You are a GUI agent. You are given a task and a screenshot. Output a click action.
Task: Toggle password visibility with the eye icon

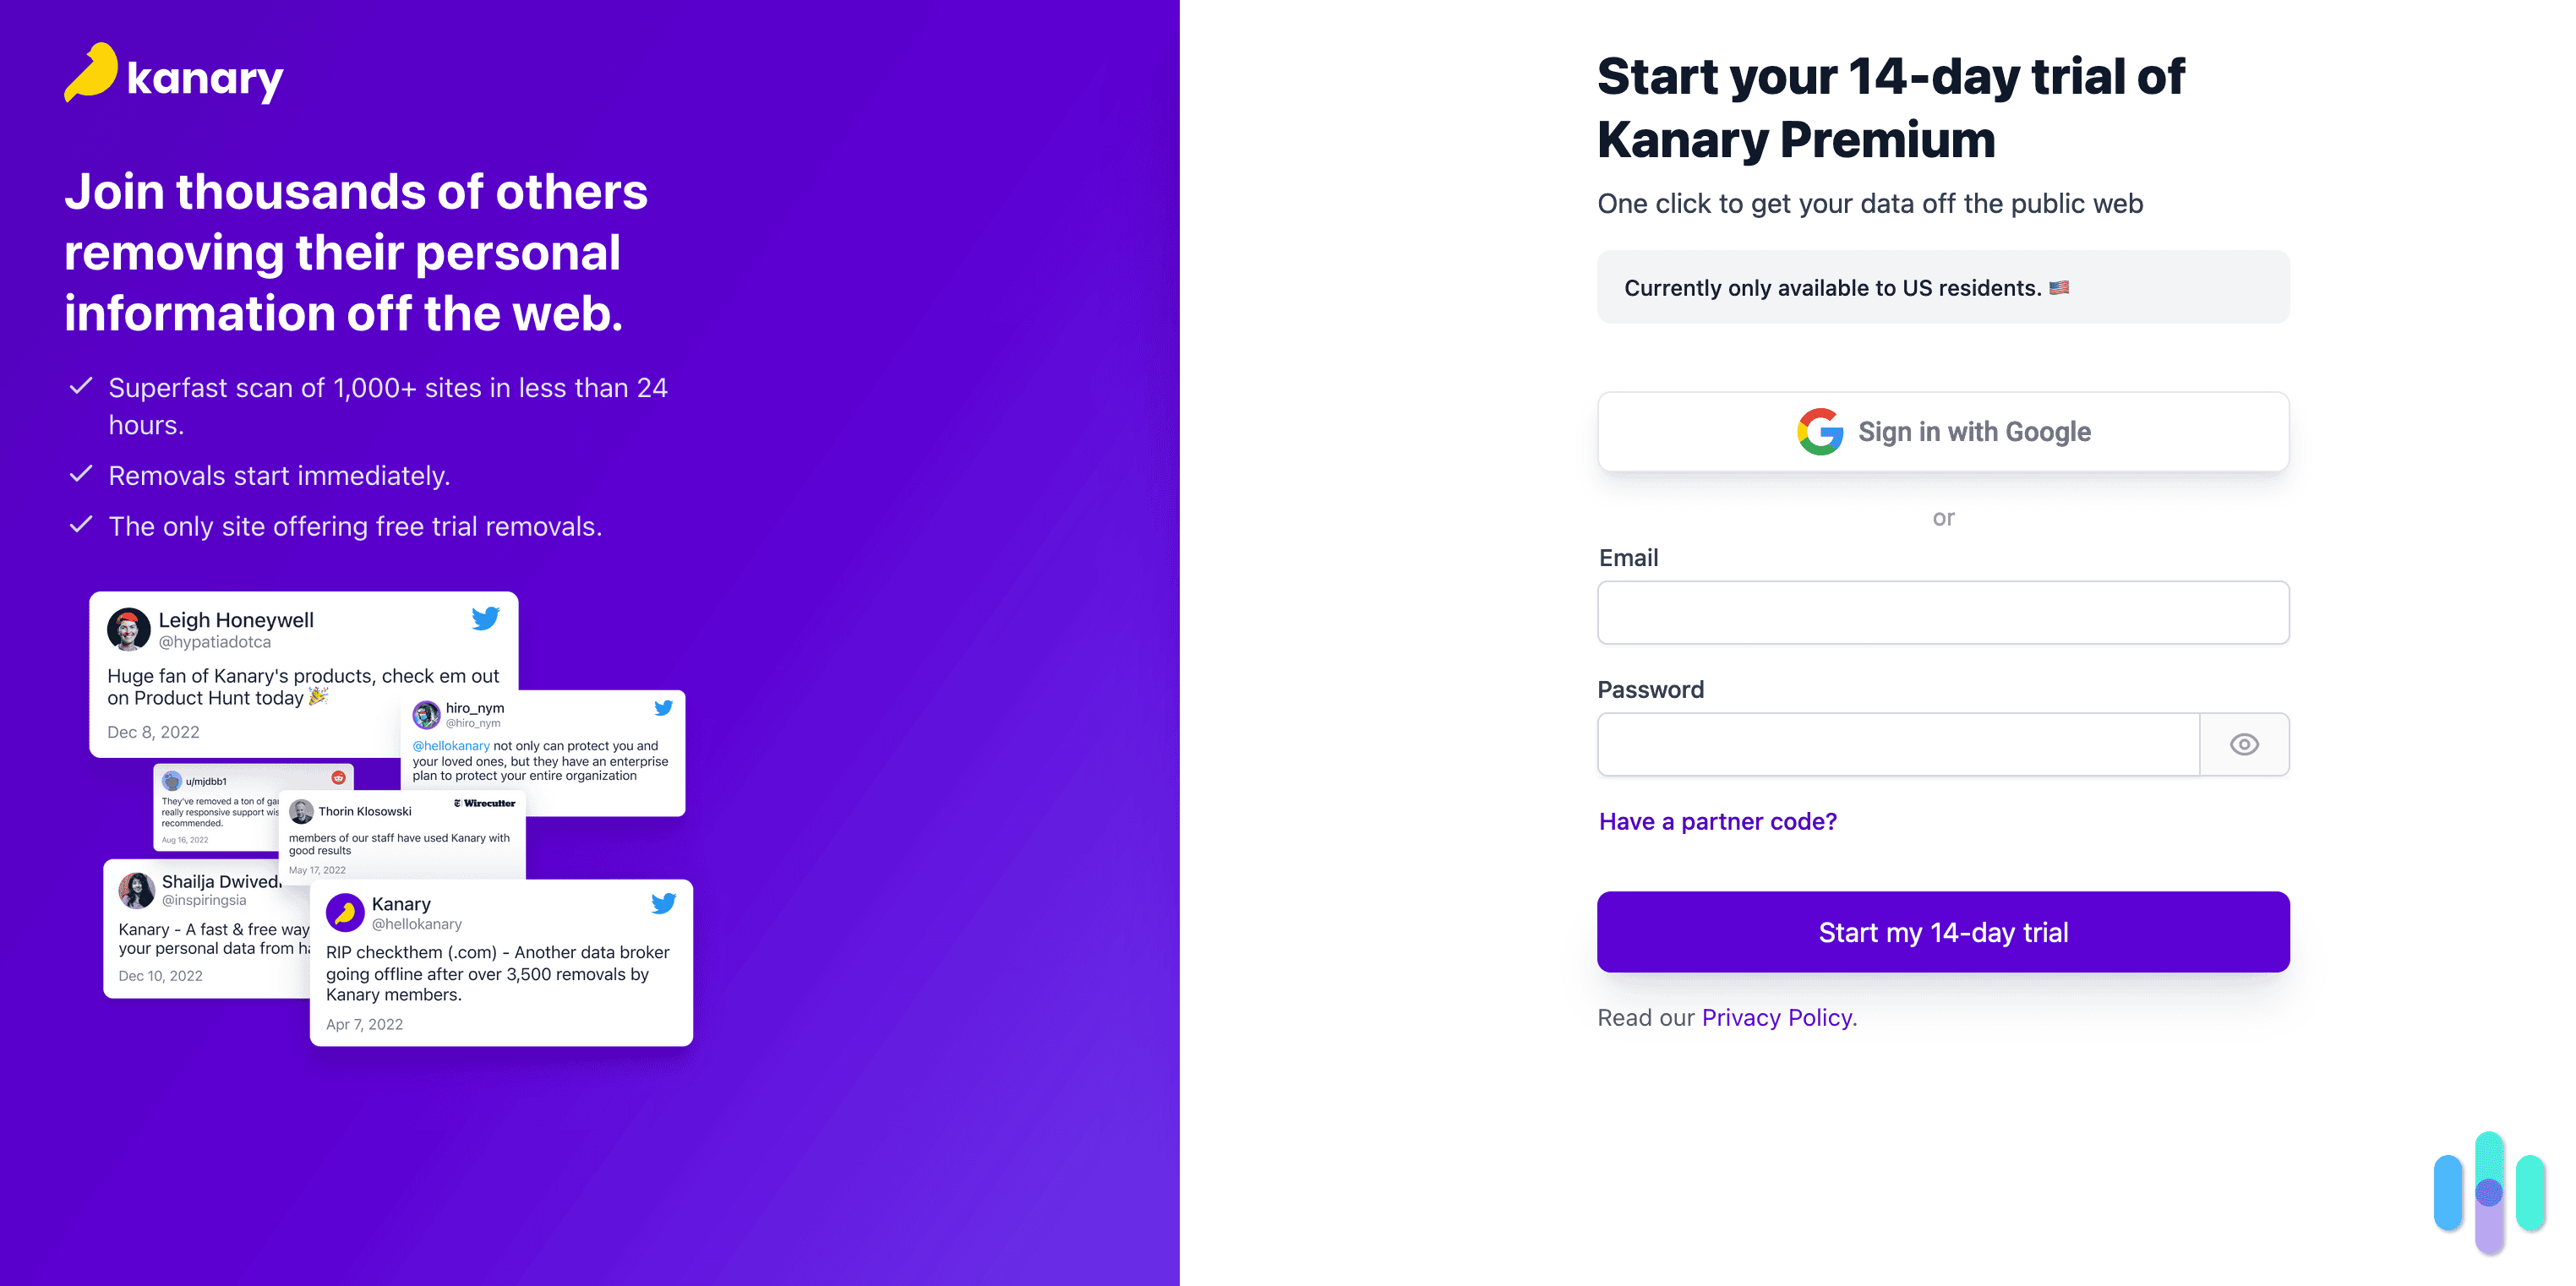coord(2244,744)
